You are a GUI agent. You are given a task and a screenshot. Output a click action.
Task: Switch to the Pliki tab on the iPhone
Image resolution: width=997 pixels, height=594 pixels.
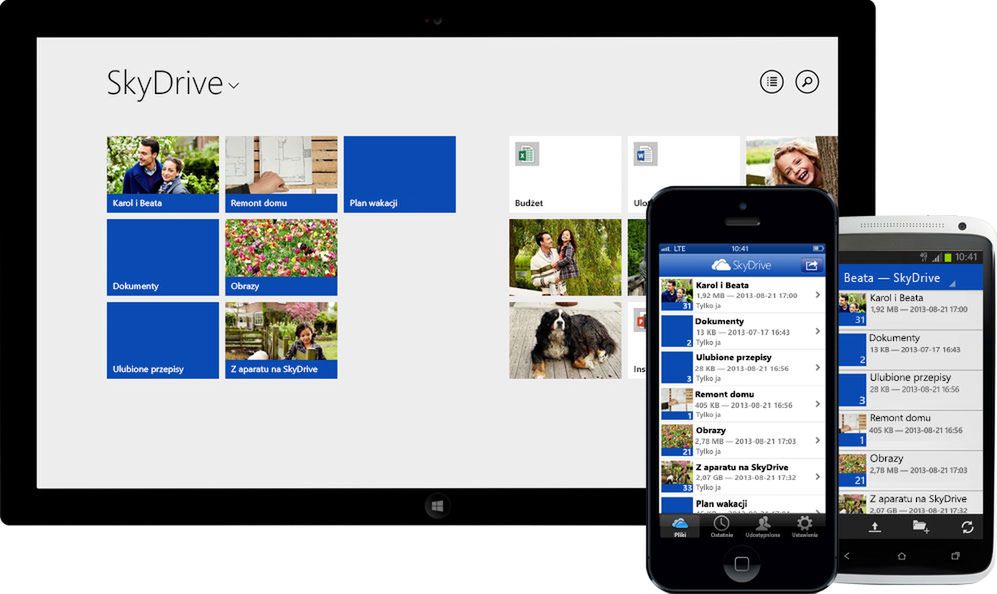coord(680,524)
